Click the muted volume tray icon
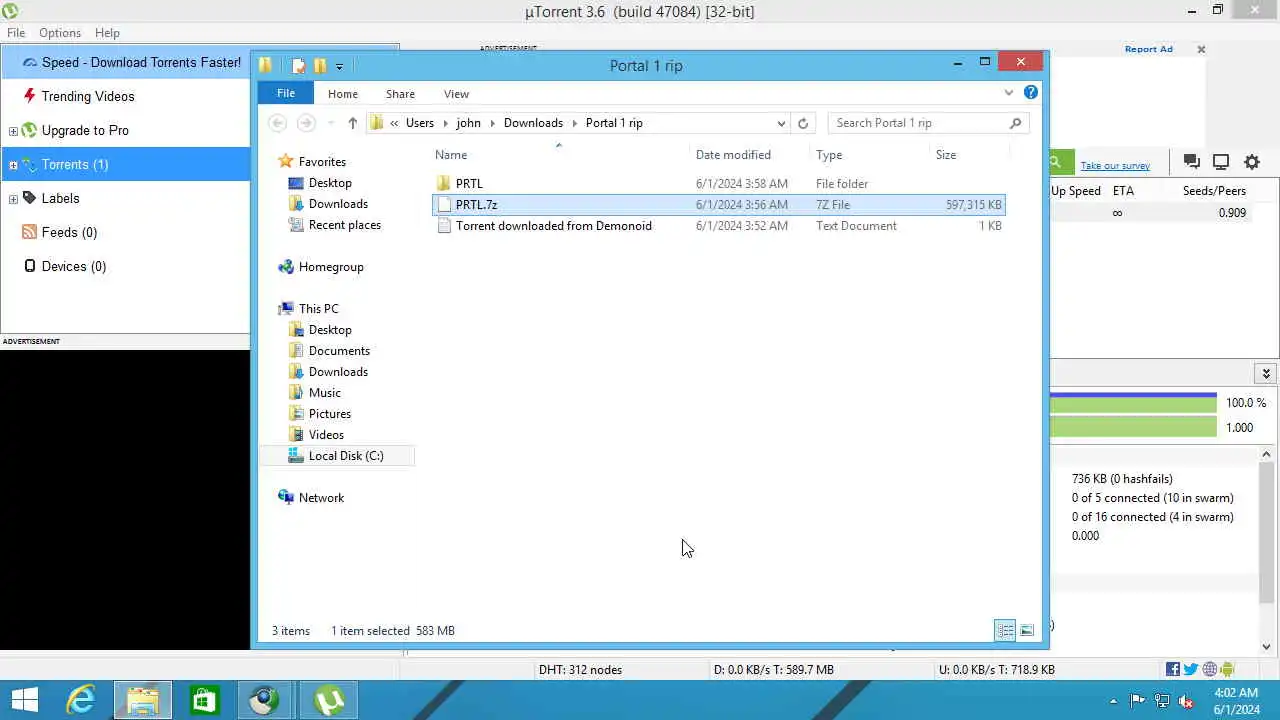 point(1185,701)
